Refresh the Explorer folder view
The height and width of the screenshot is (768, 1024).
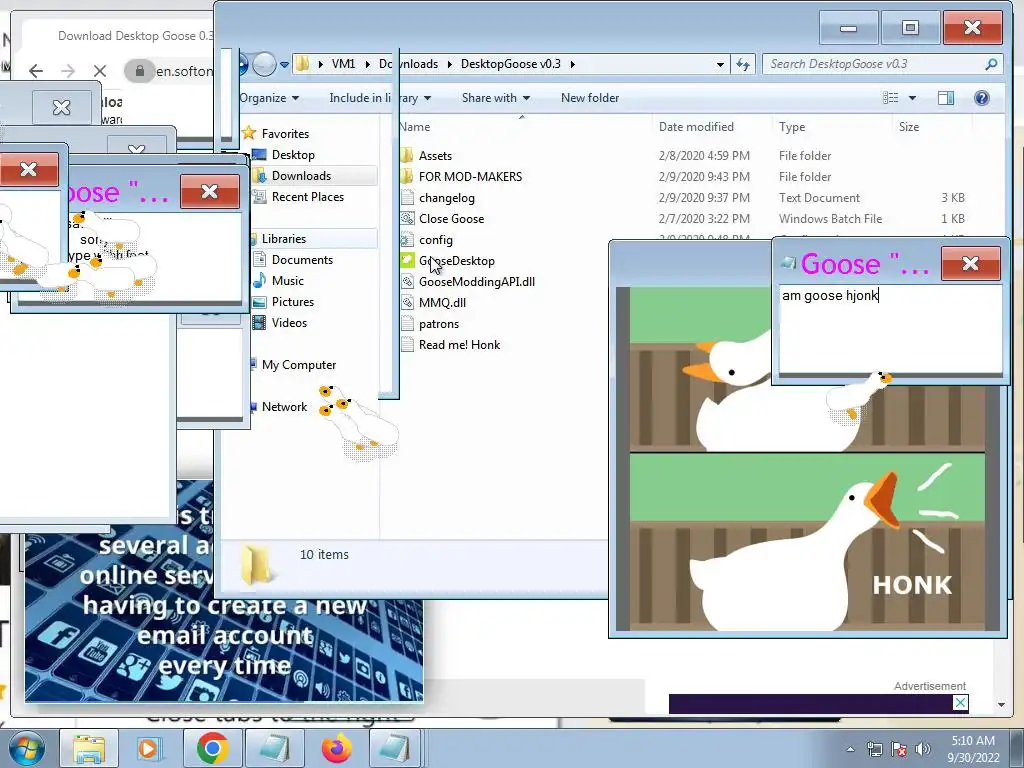click(743, 64)
